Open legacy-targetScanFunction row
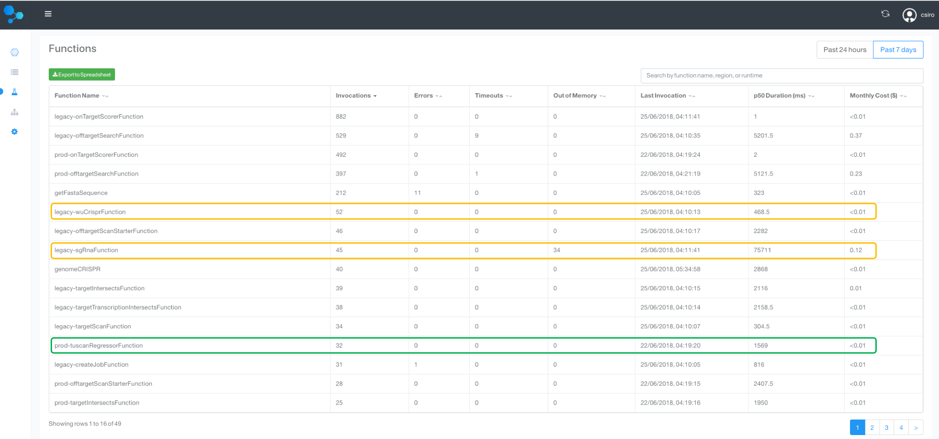 [x=486, y=326]
